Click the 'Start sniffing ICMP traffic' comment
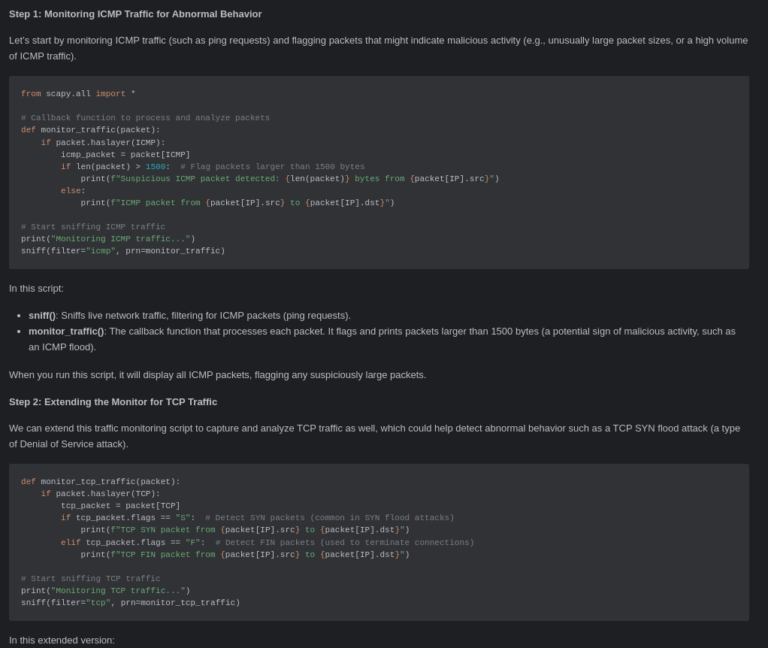Image resolution: width=768 pixels, height=648 pixels. 93,226
